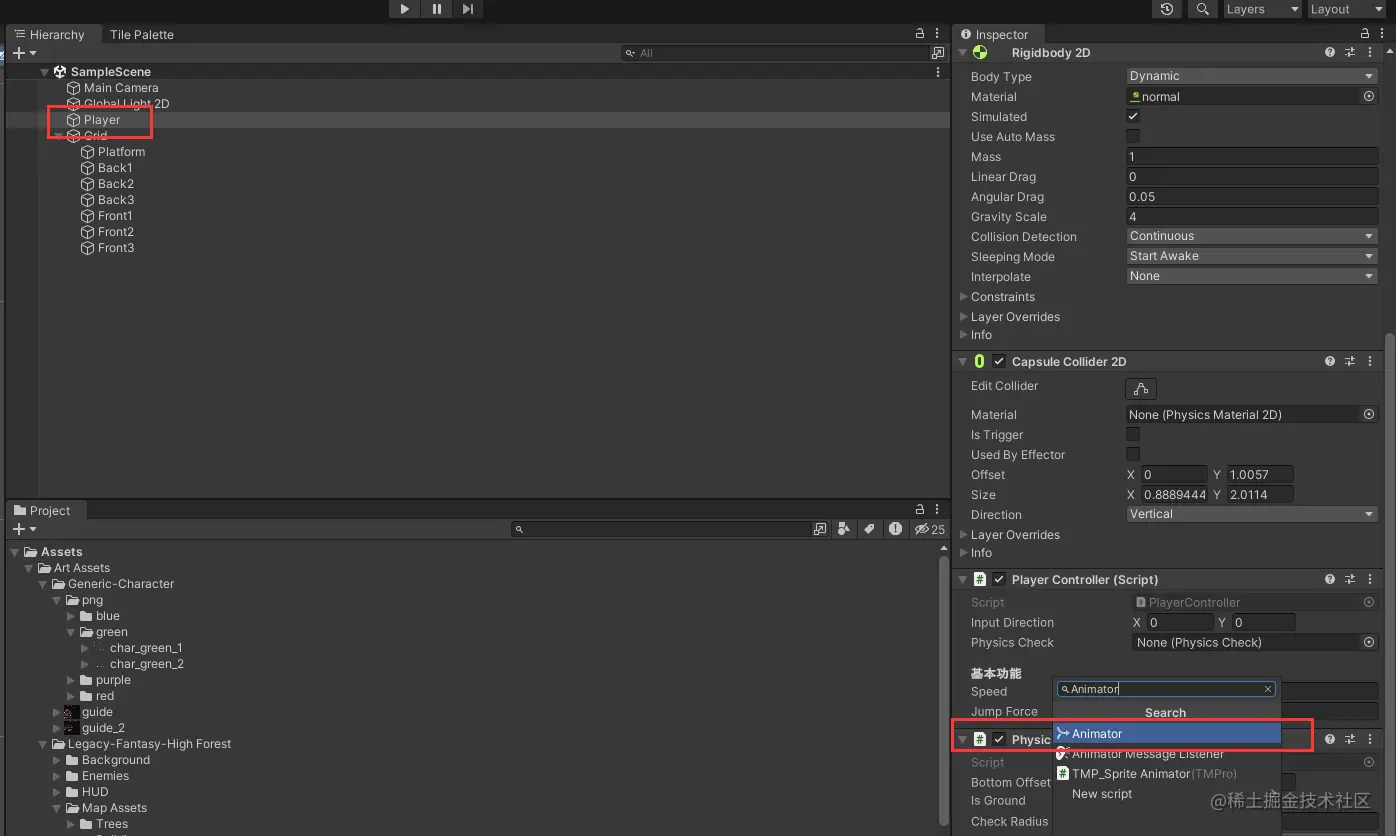1396x836 pixels.
Task: Expand the blue folder
Action: tap(71, 616)
